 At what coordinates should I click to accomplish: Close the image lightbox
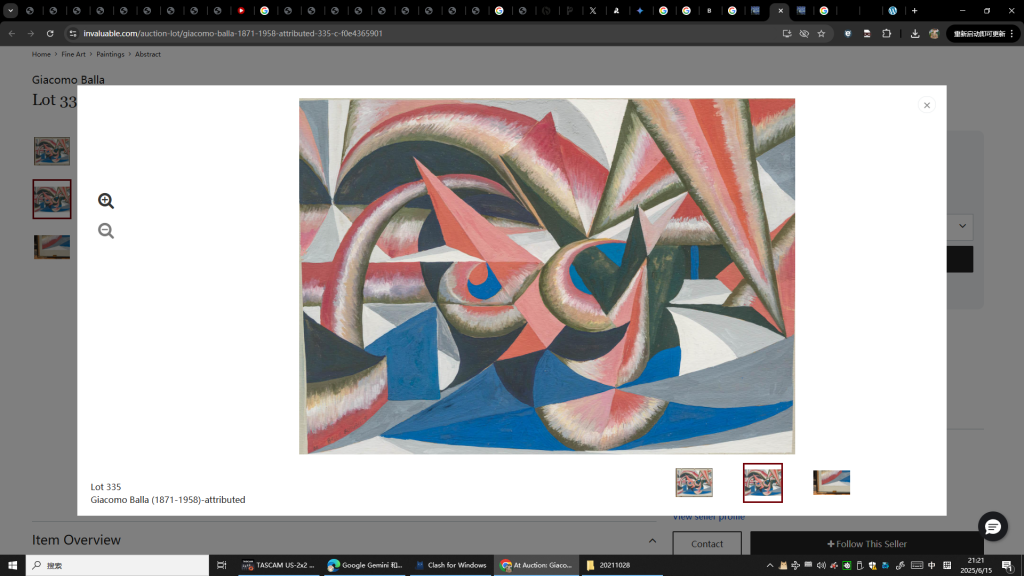pyautogui.click(x=927, y=105)
